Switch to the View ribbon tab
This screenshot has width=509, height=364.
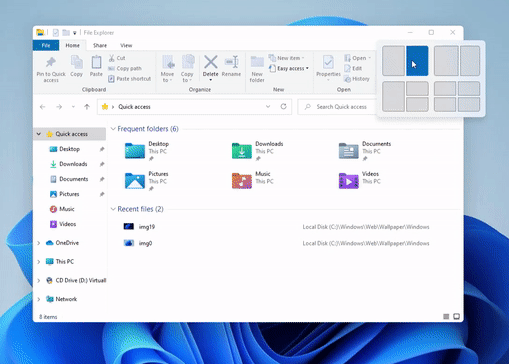coord(126,45)
